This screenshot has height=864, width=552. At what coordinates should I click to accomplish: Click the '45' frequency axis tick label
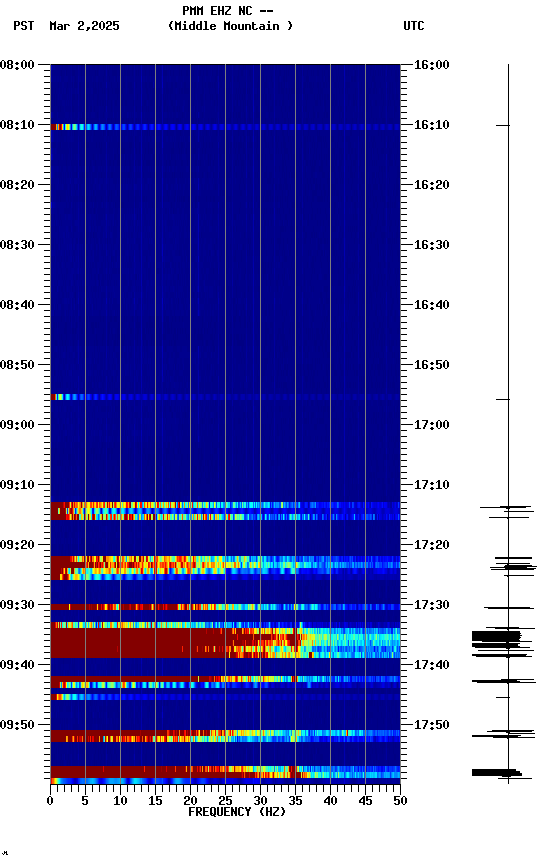(365, 801)
